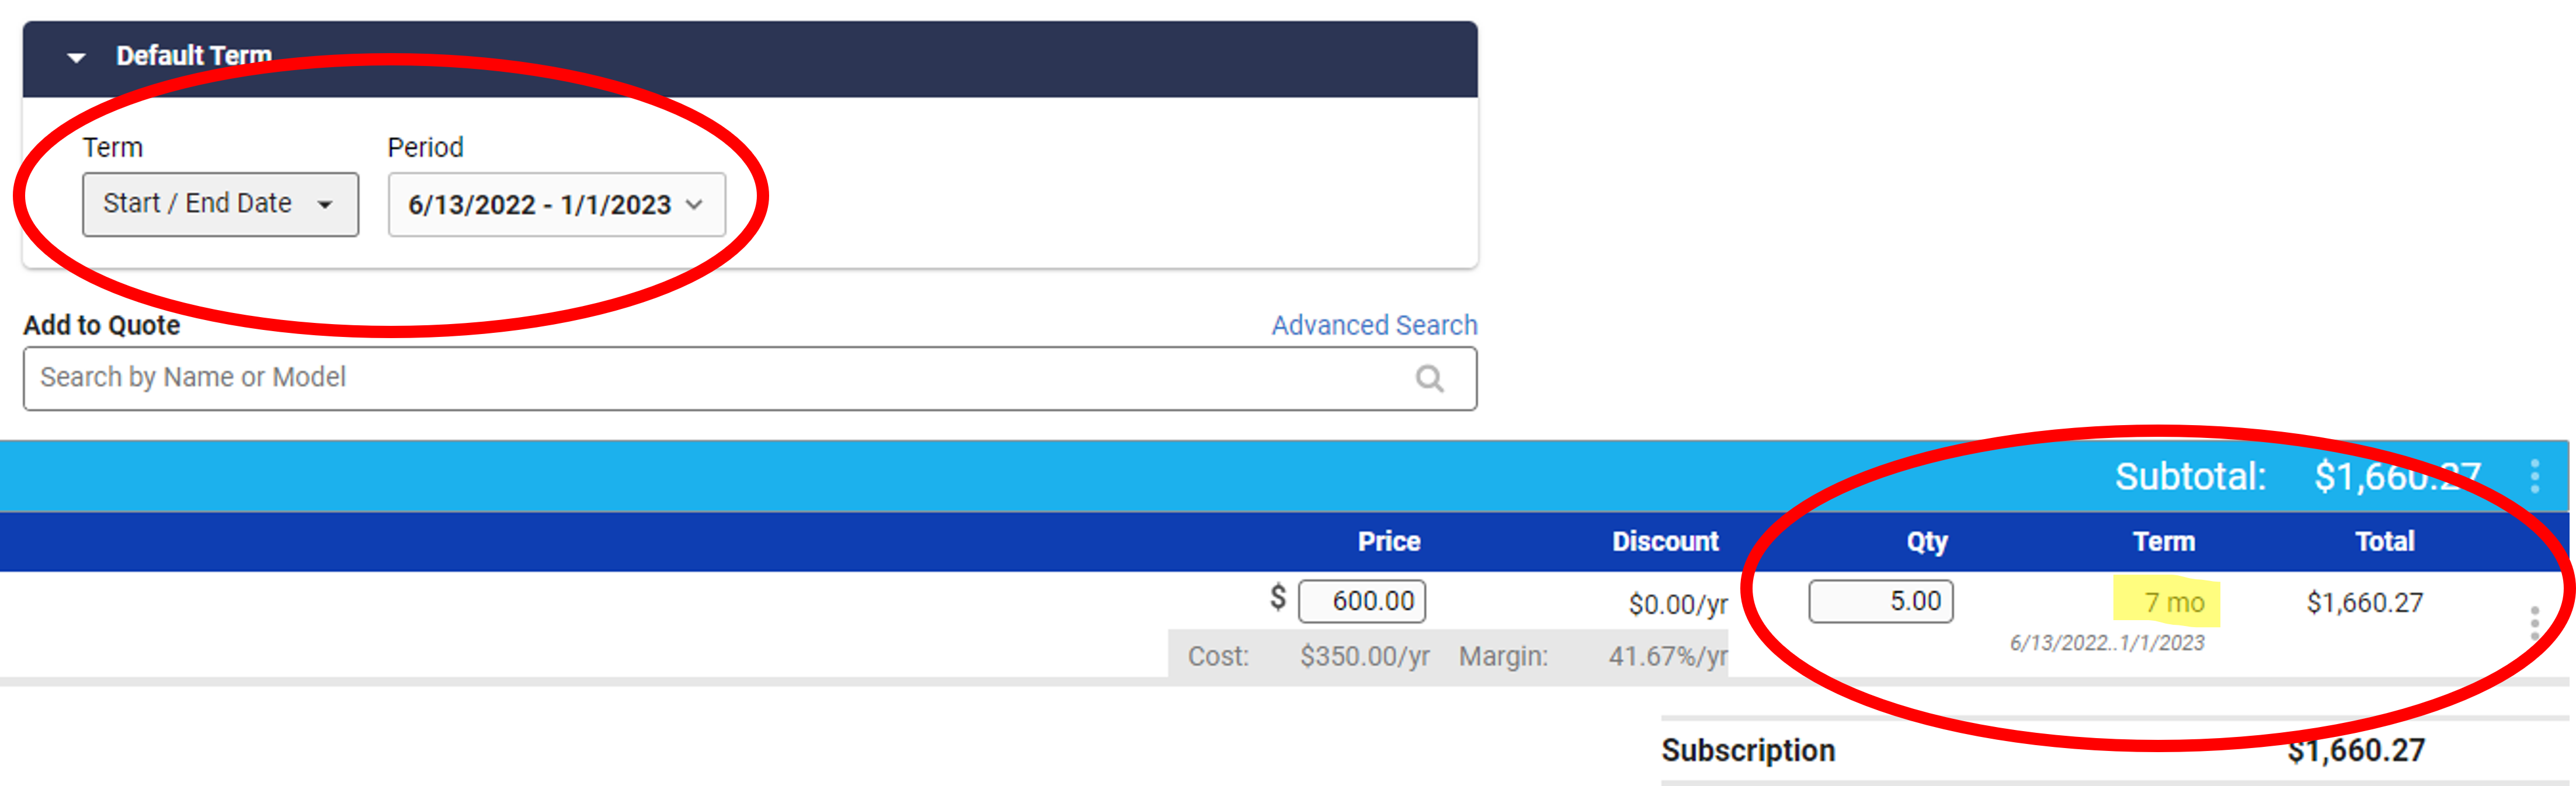Click the Default Term header title

[194, 56]
